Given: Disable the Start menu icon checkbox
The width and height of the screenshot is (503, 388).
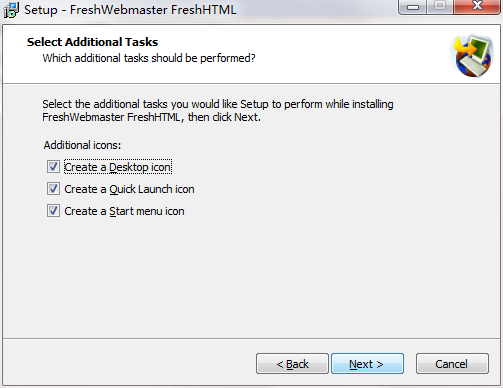Looking at the screenshot, I should coord(53,211).
